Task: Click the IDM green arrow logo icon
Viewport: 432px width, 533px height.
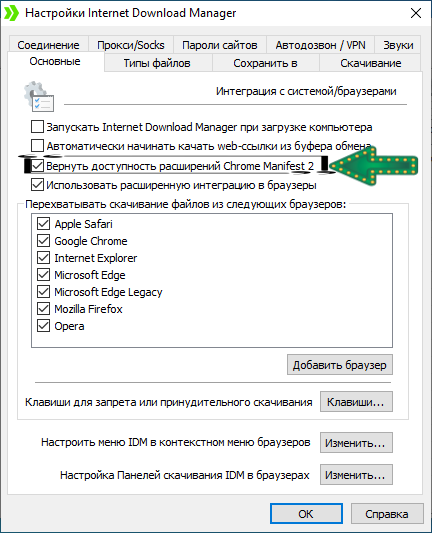Action: [x=12, y=13]
